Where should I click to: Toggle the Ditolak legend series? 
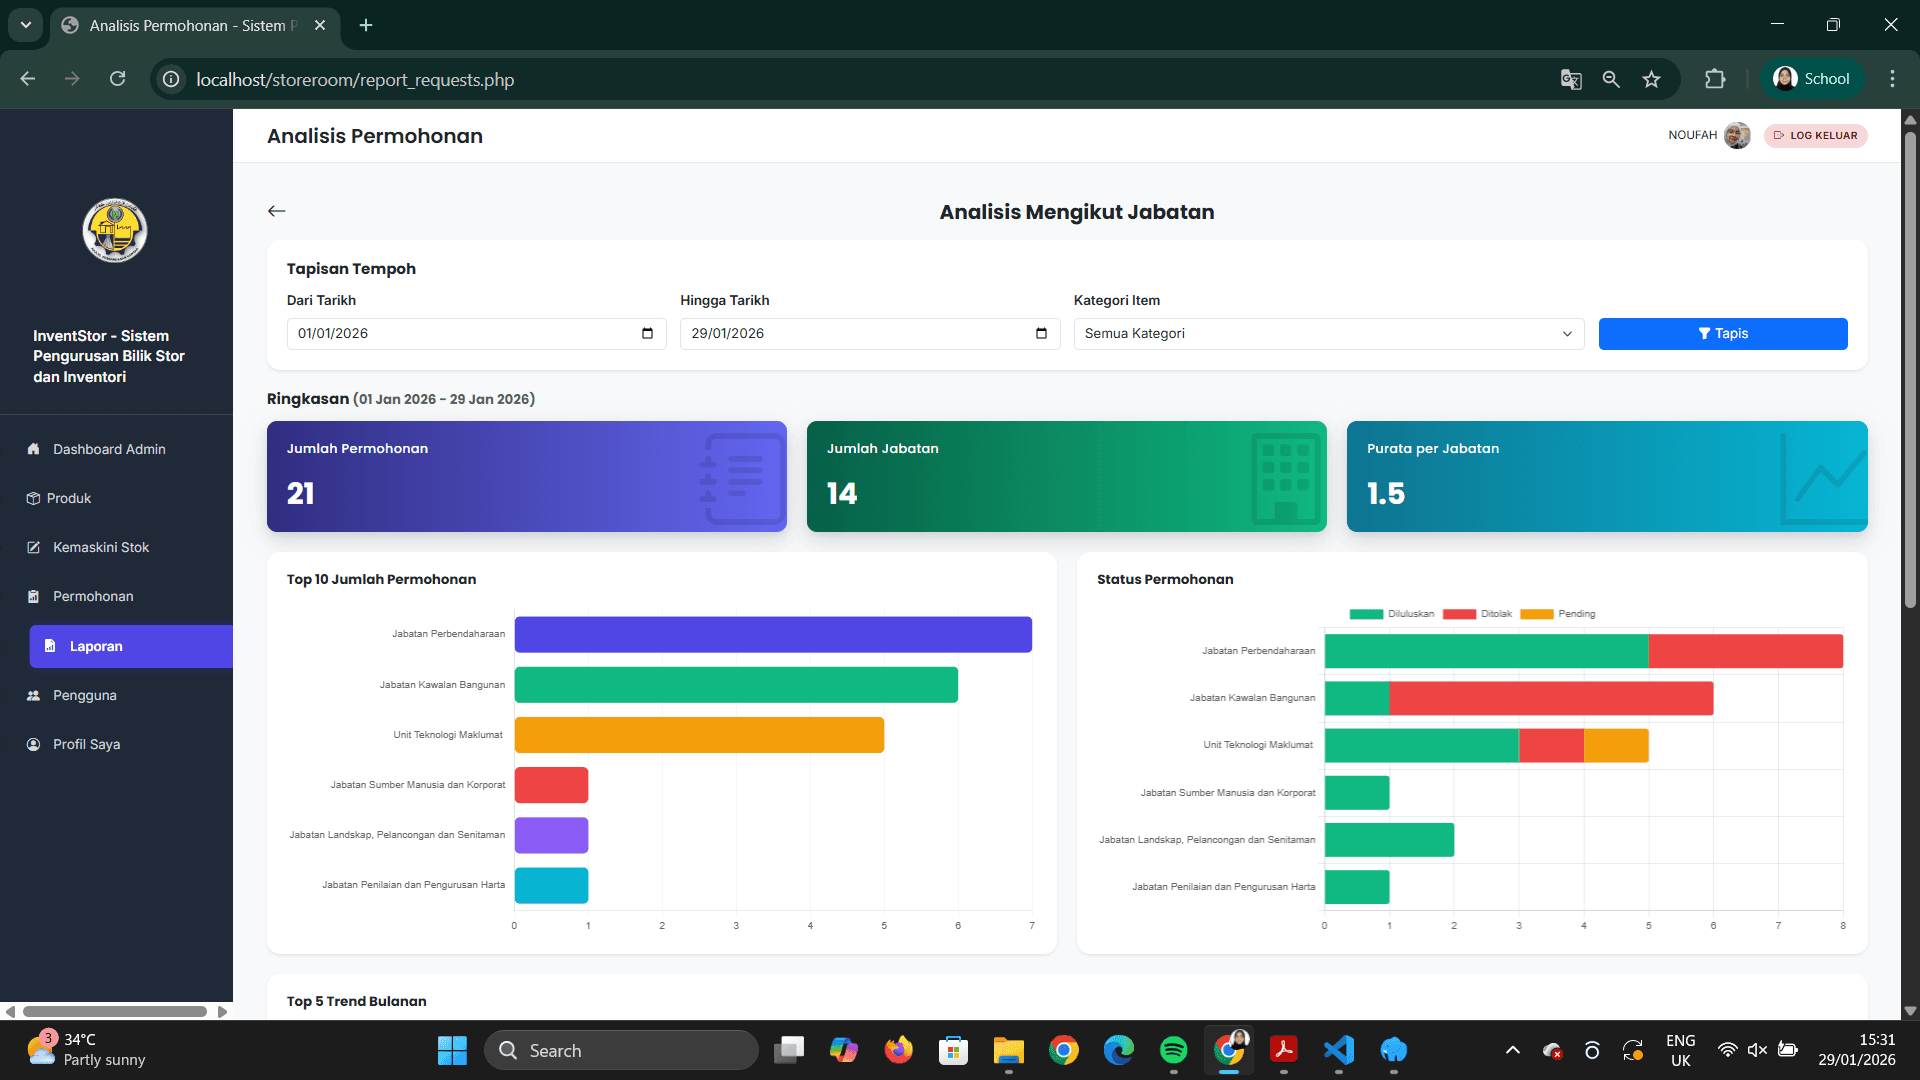click(1477, 614)
